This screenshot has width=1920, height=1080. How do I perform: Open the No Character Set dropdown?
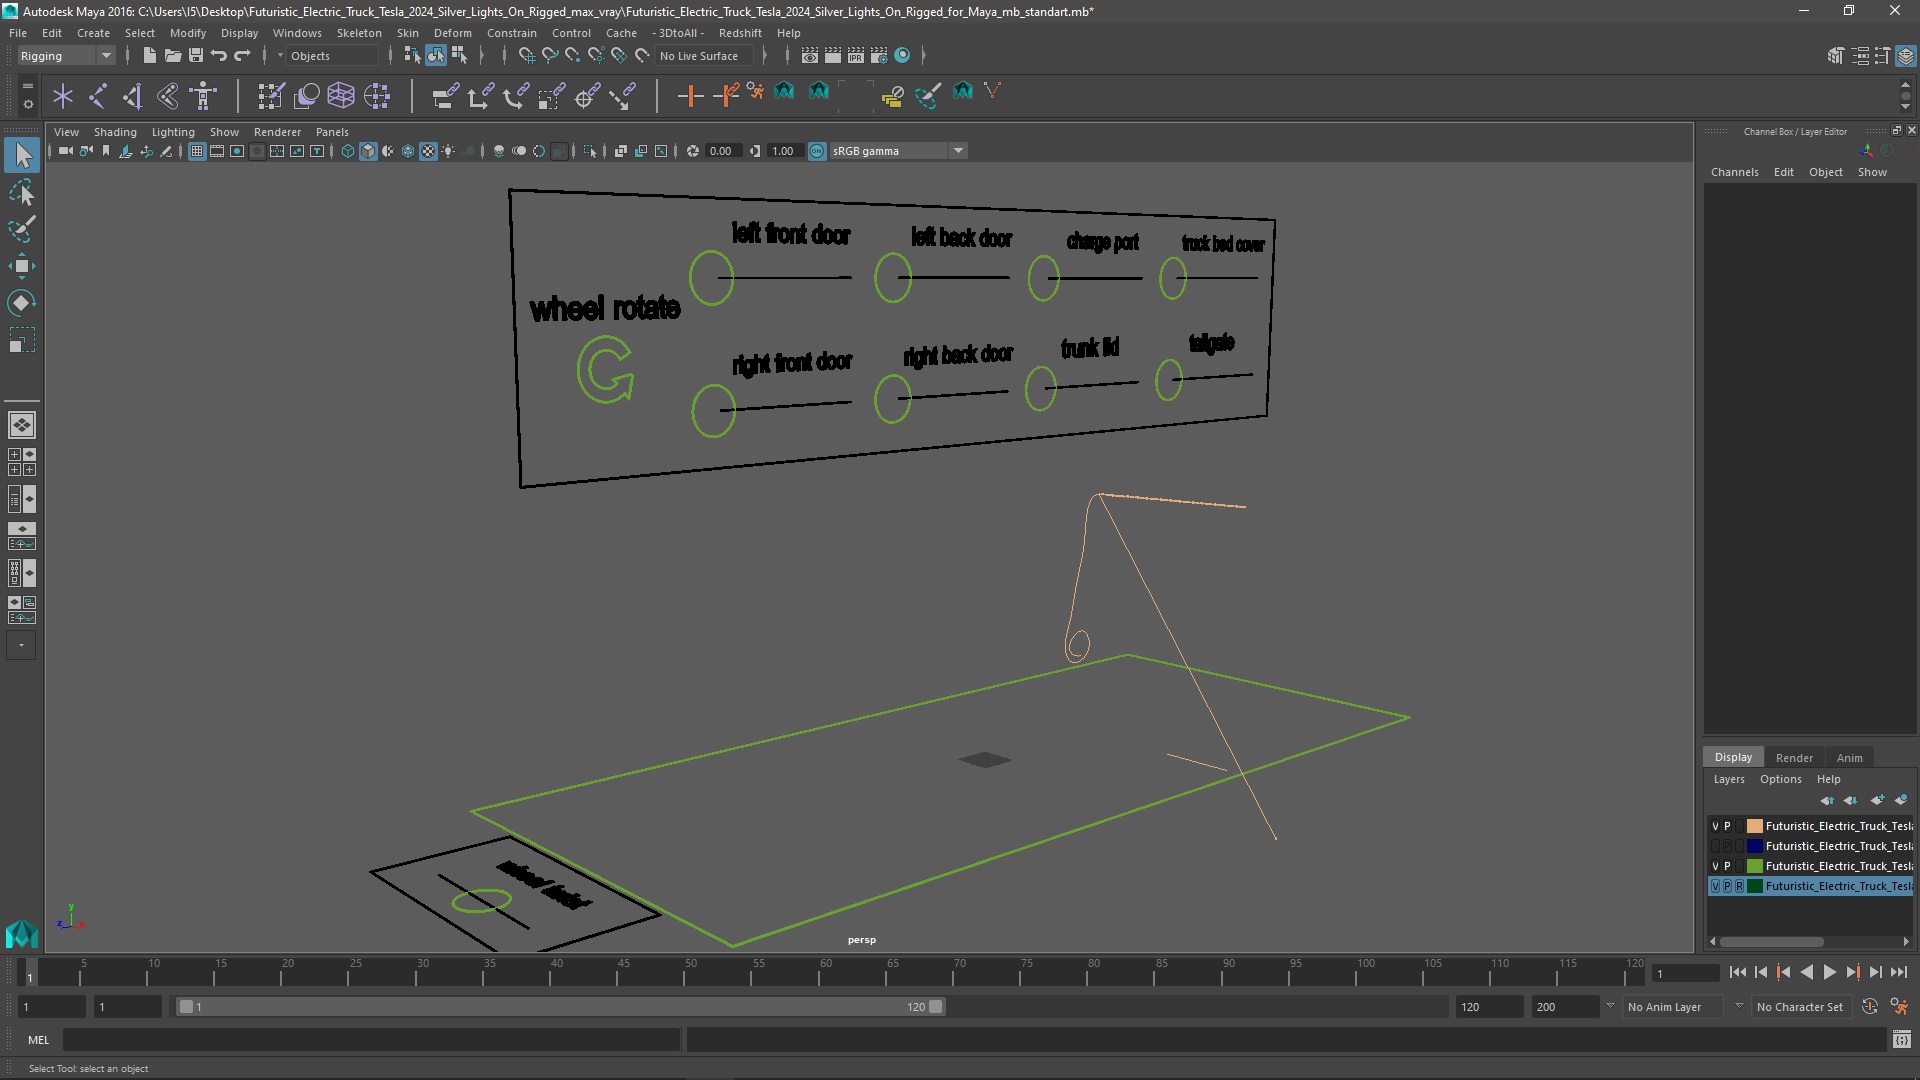coord(1800,1007)
